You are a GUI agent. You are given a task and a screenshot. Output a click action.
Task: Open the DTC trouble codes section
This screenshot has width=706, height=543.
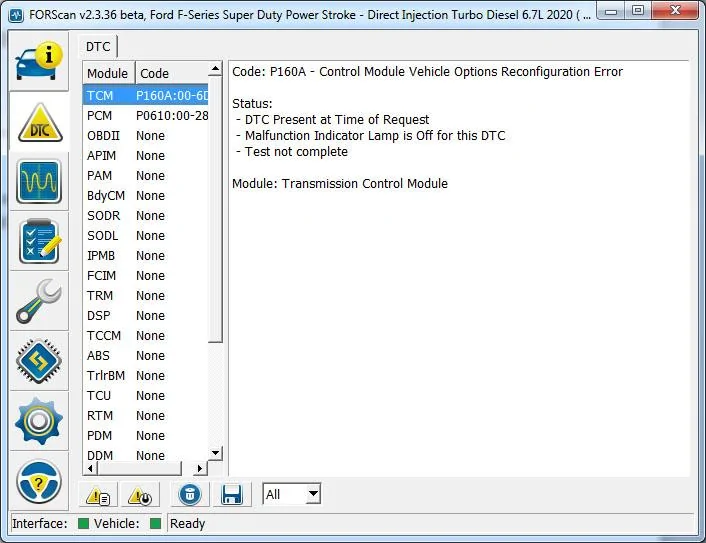[x=39, y=122]
